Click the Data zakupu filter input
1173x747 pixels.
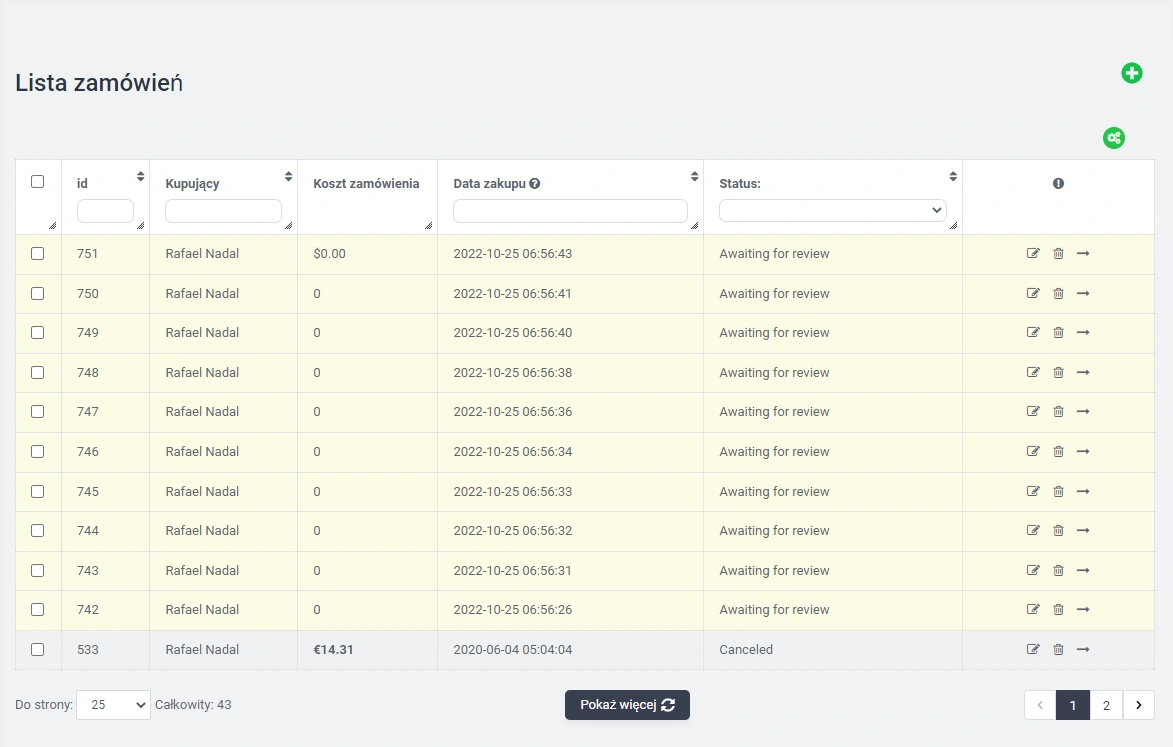pos(570,211)
